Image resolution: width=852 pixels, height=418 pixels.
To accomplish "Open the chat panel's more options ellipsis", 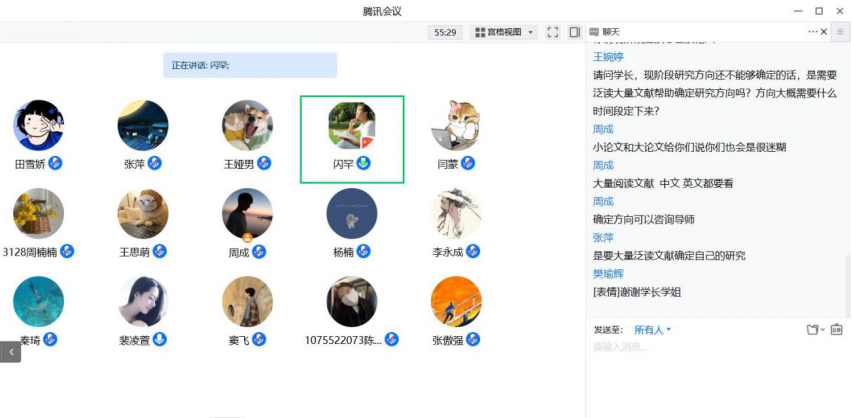I will pyautogui.click(x=812, y=32).
